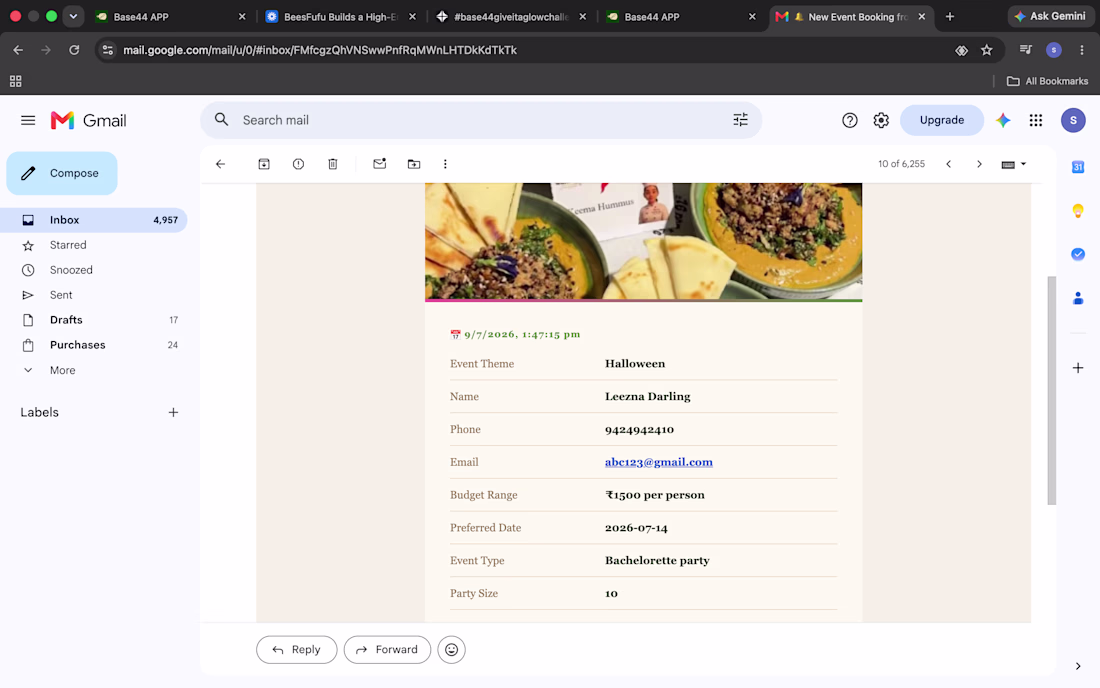Click the Ask Gemini button
Viewport: 1100px width, 688px height.
1050,16
